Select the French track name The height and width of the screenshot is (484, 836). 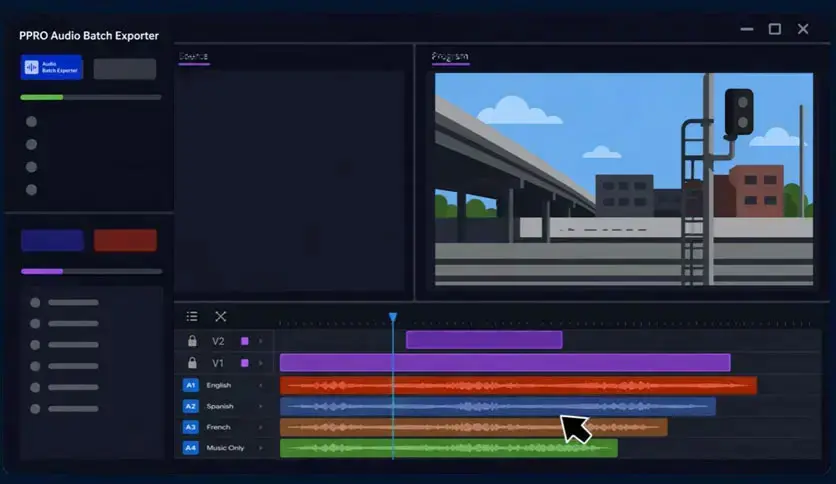[218, 427]
